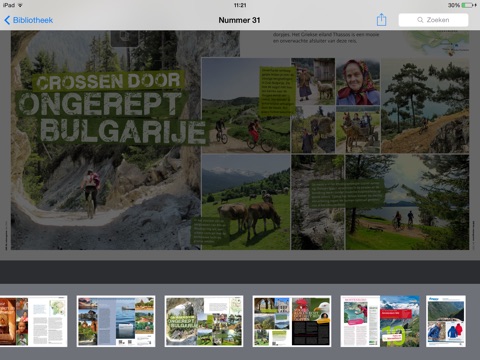Tap the photo of the woman with headscarf

[358, 82]
